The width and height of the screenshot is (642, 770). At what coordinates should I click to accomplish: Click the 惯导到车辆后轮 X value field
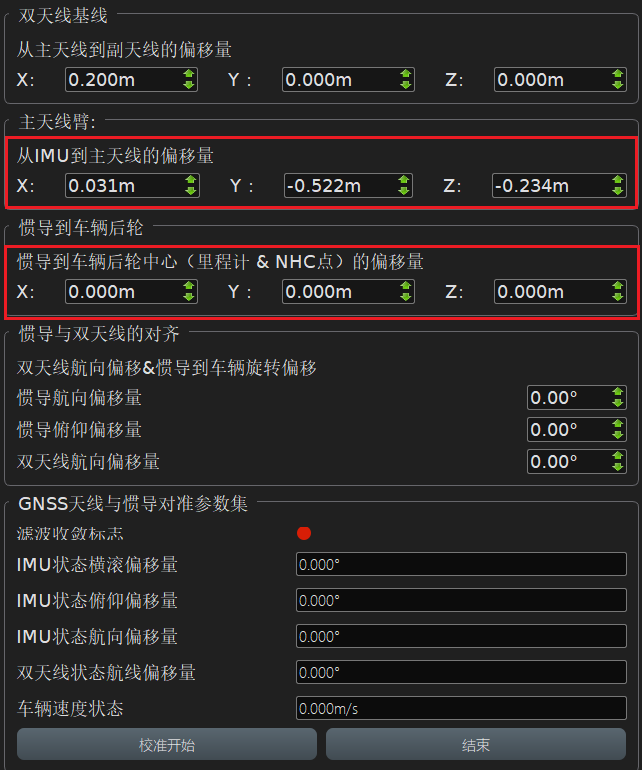[131, 292]
